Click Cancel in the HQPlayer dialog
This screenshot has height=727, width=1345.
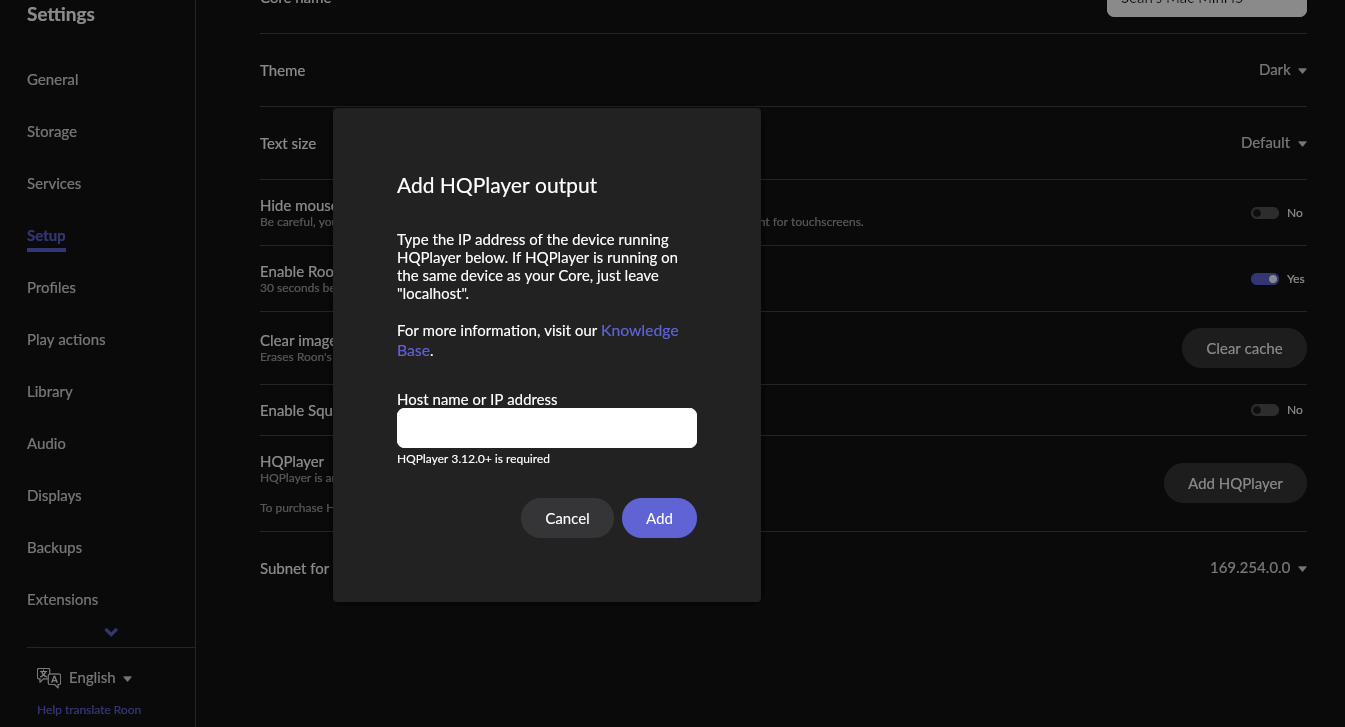(567, 518)
